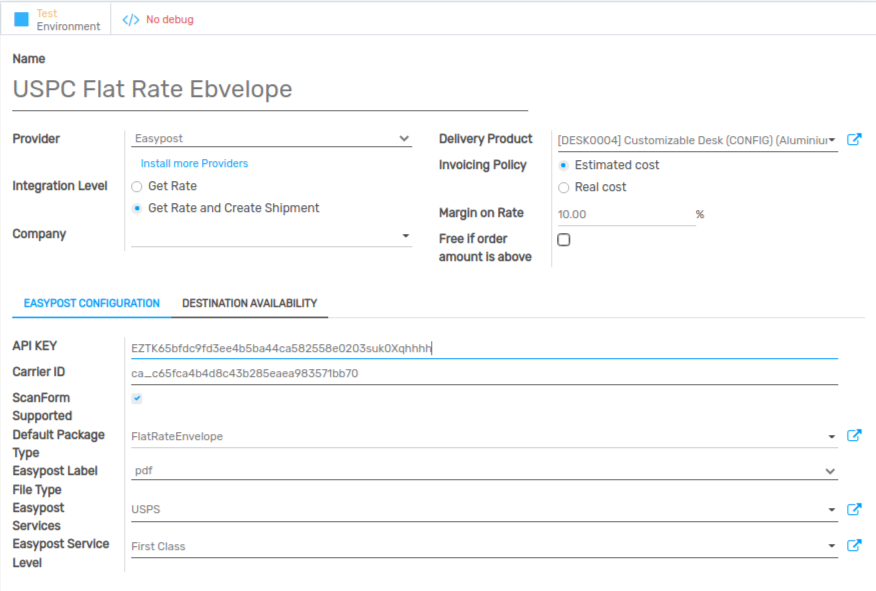Open external link for Default Package Type

point(854,436)
